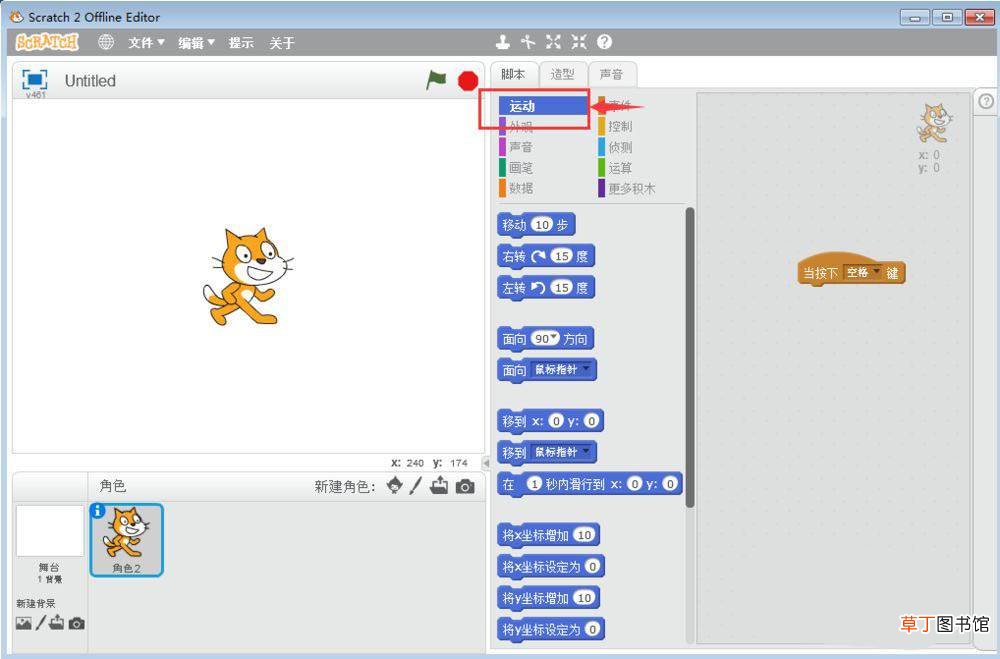Viewport: 1000px width, 659px height.
Task: Click the 0 field in 将y坐标设定为 block
Action: (592, 630)
